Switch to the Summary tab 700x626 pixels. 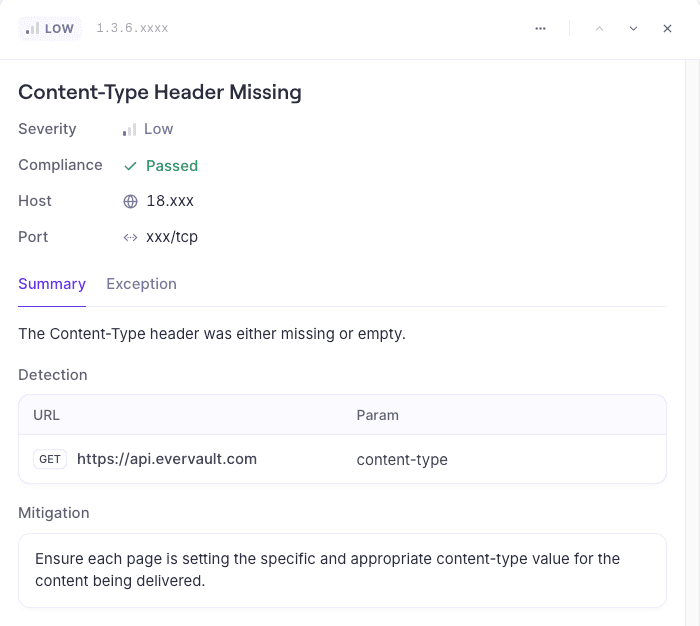tap(52, 284)
